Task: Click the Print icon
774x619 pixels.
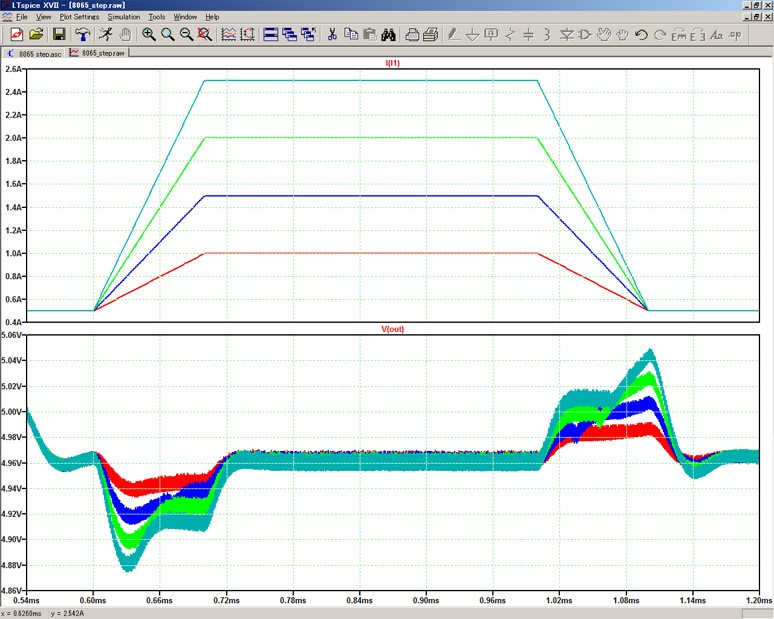Action: pos(429,35)
